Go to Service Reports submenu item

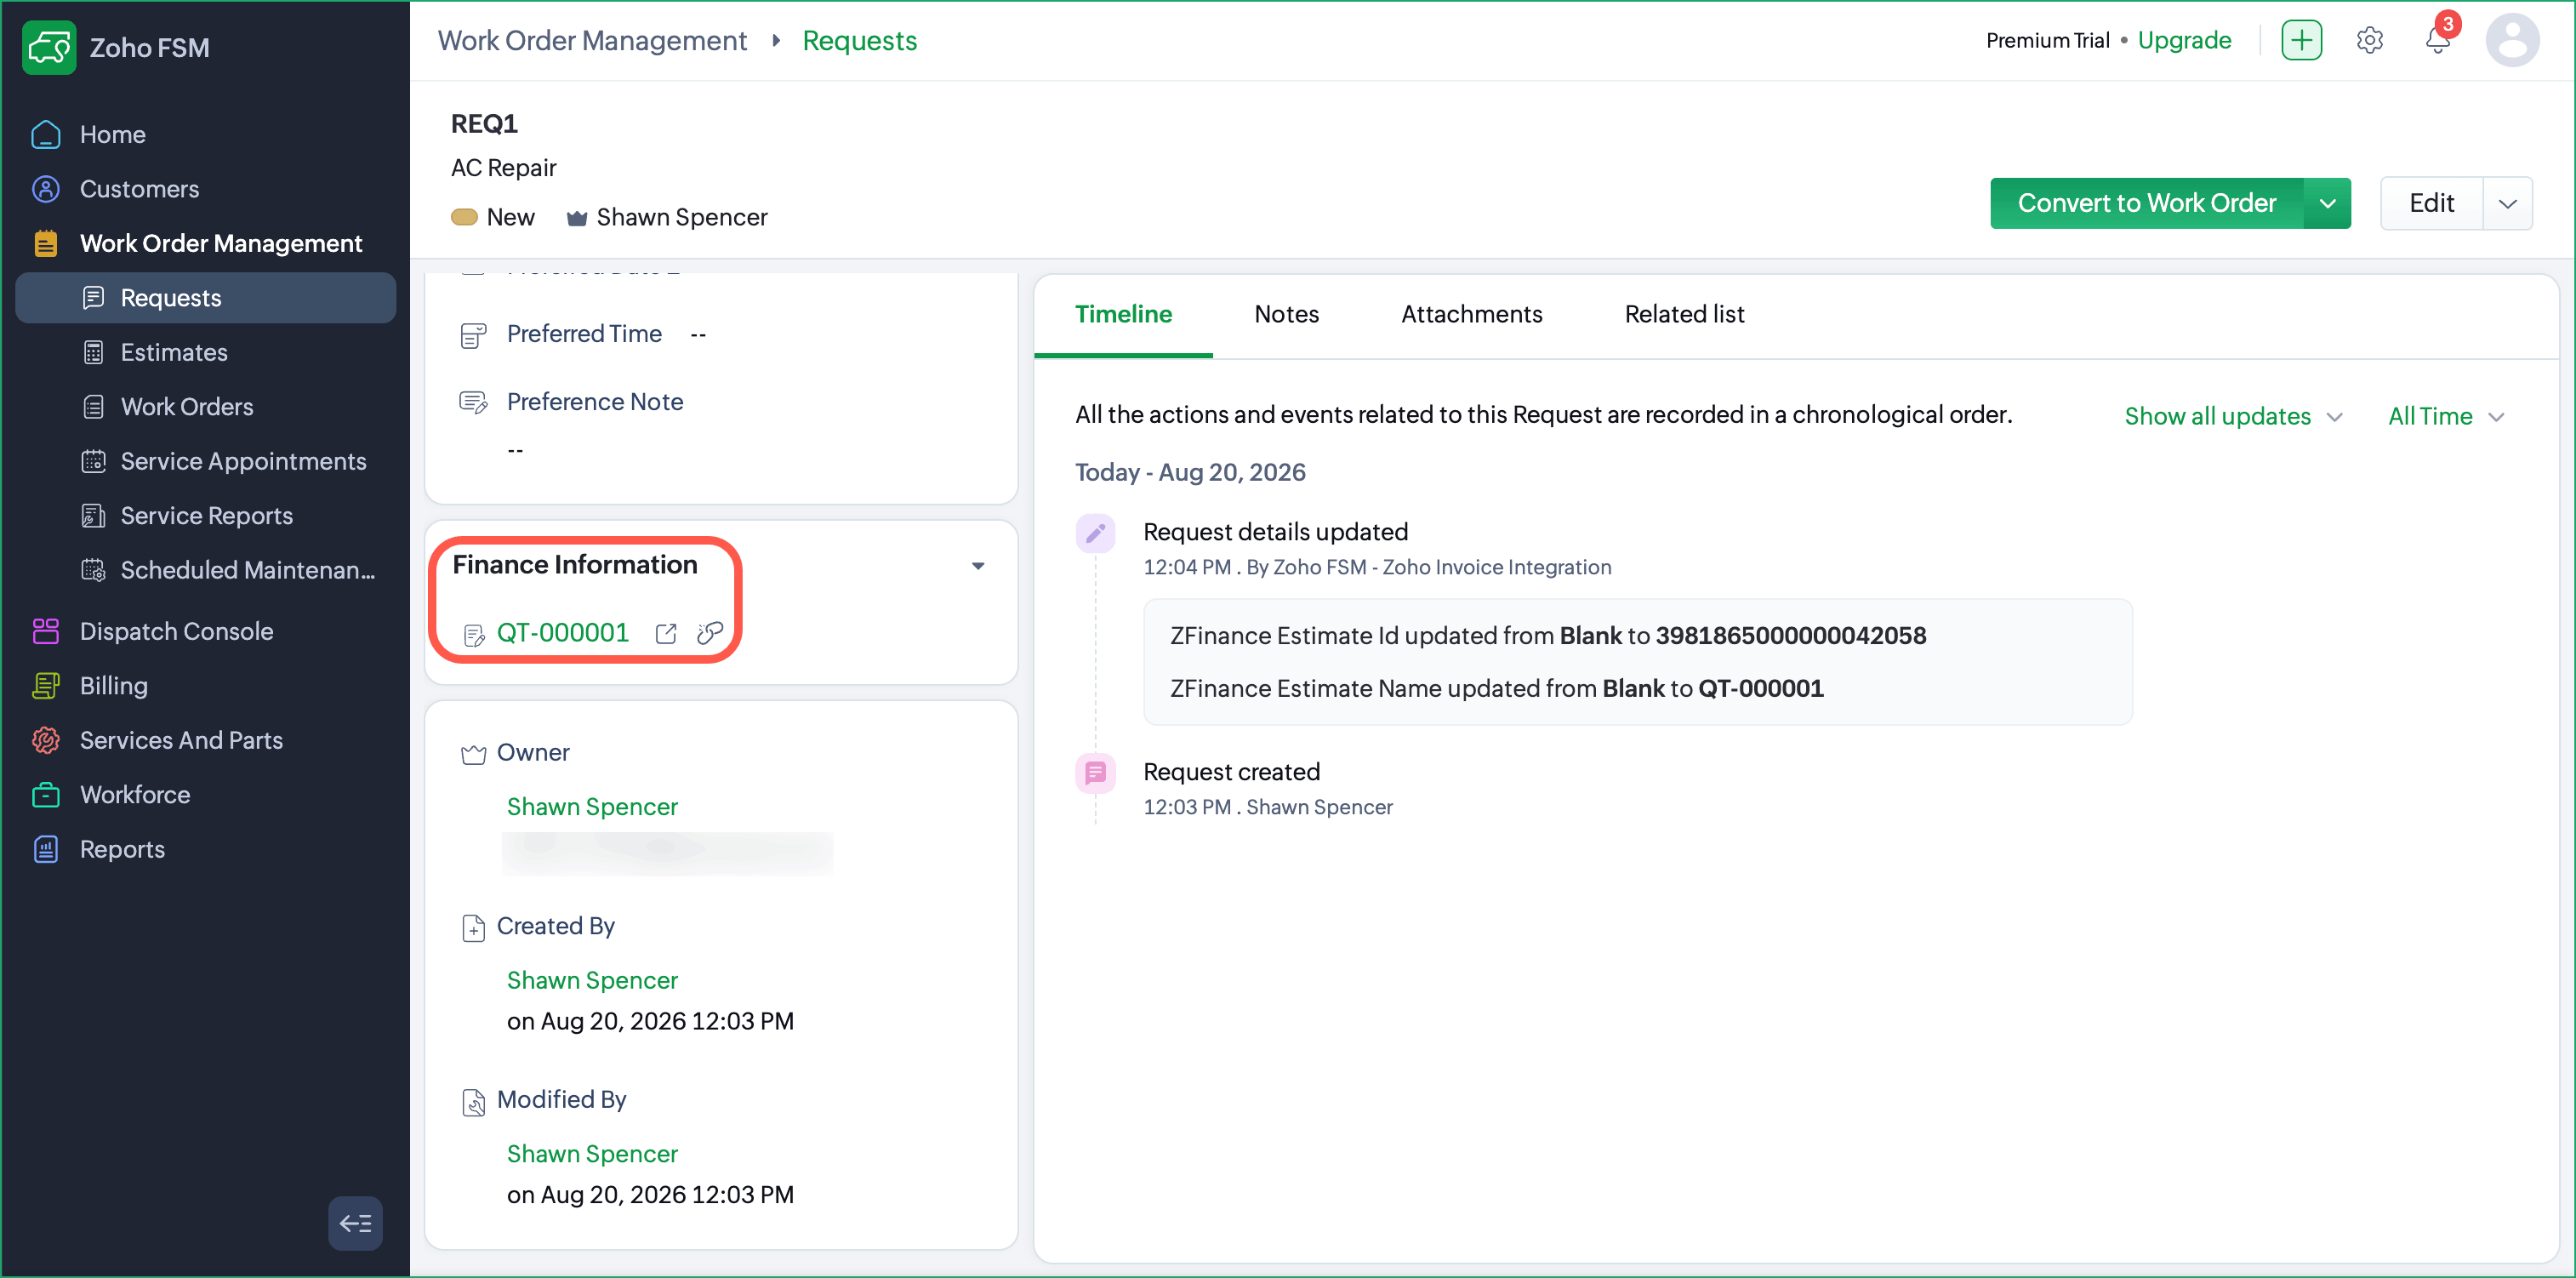point(205,516)
